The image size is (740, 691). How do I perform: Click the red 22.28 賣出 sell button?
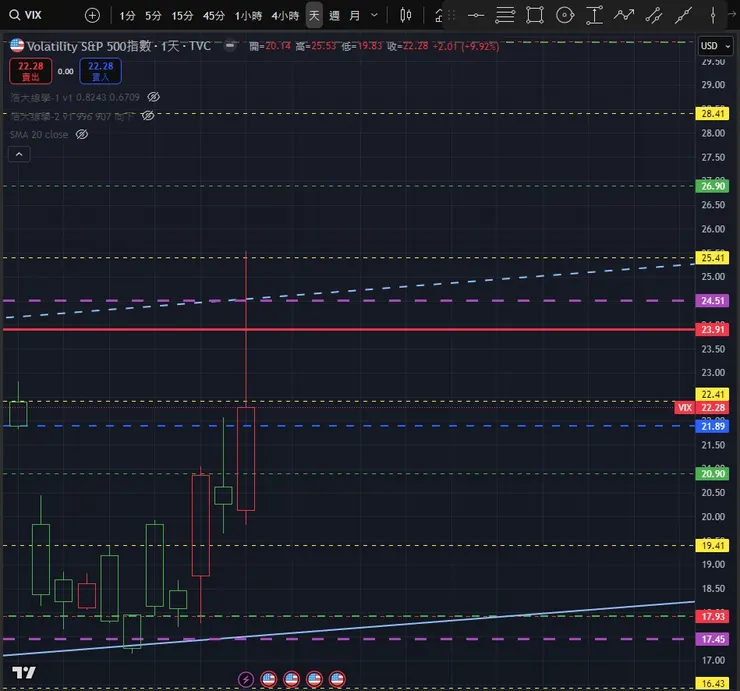tap(31, 71)
